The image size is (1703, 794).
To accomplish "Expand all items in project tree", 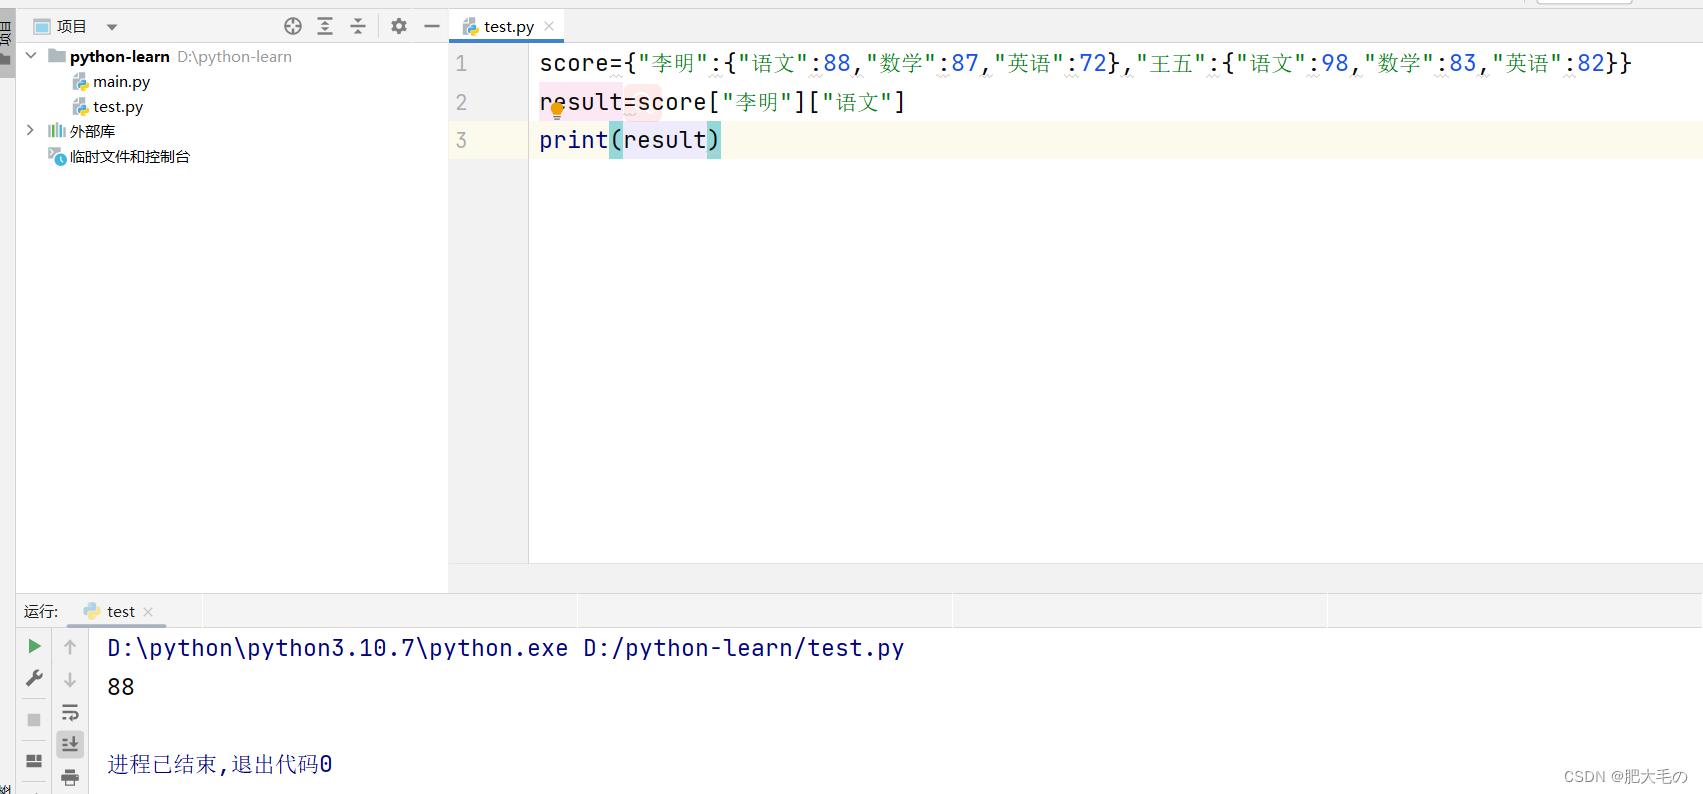I will 325,26.
